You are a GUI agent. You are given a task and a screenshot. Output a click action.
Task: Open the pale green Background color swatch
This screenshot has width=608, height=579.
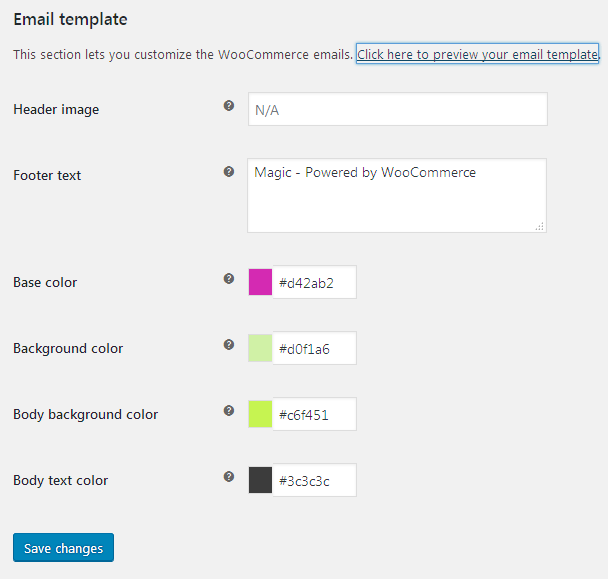click(260, 348)
